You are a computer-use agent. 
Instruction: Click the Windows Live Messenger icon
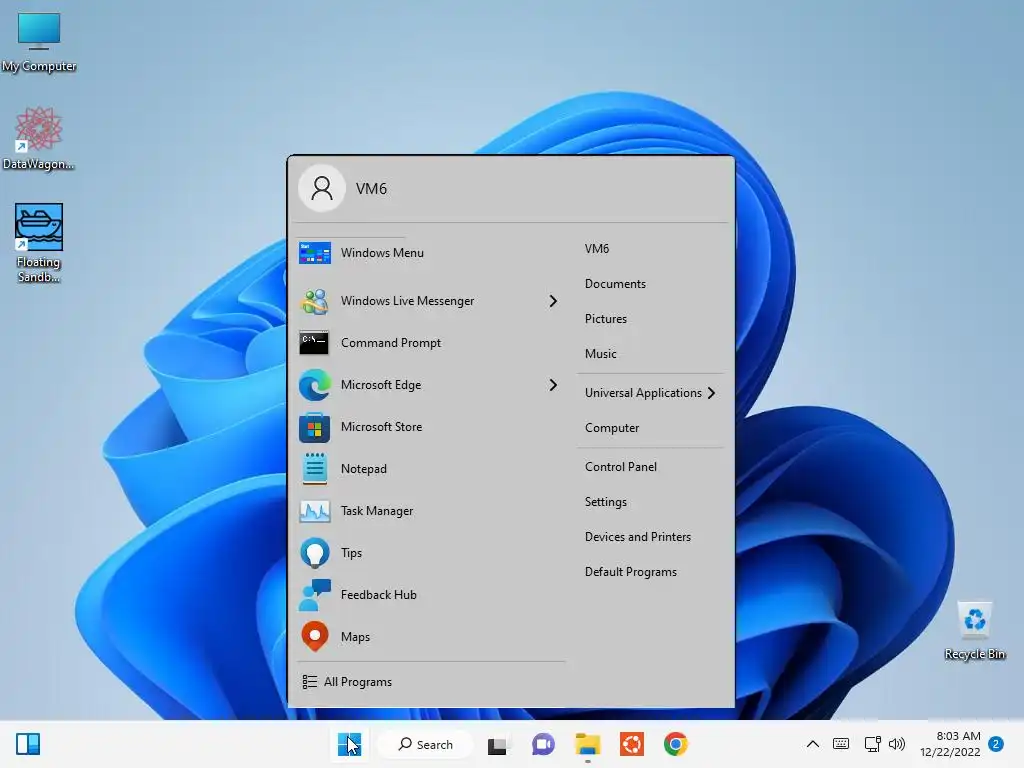[x=314, y=301]
